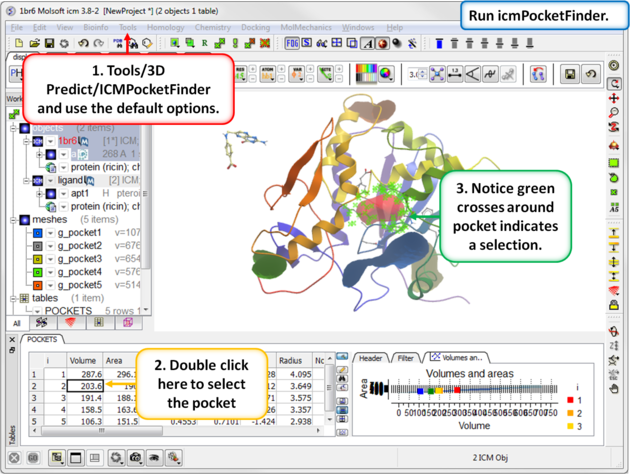Switch to the Filter tab in plot panel

404,357
